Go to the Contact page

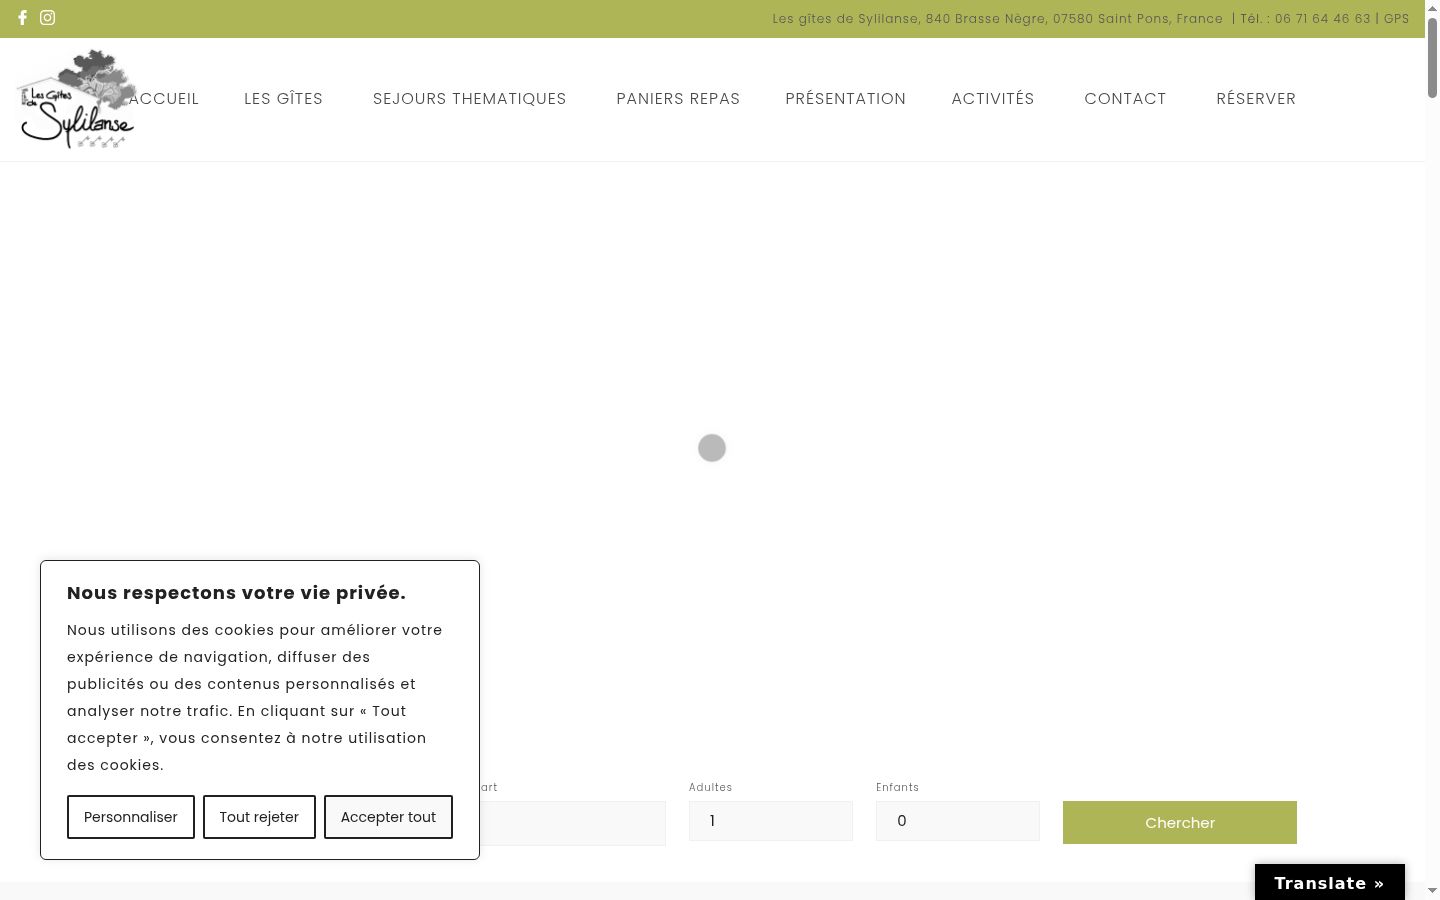1125,99
